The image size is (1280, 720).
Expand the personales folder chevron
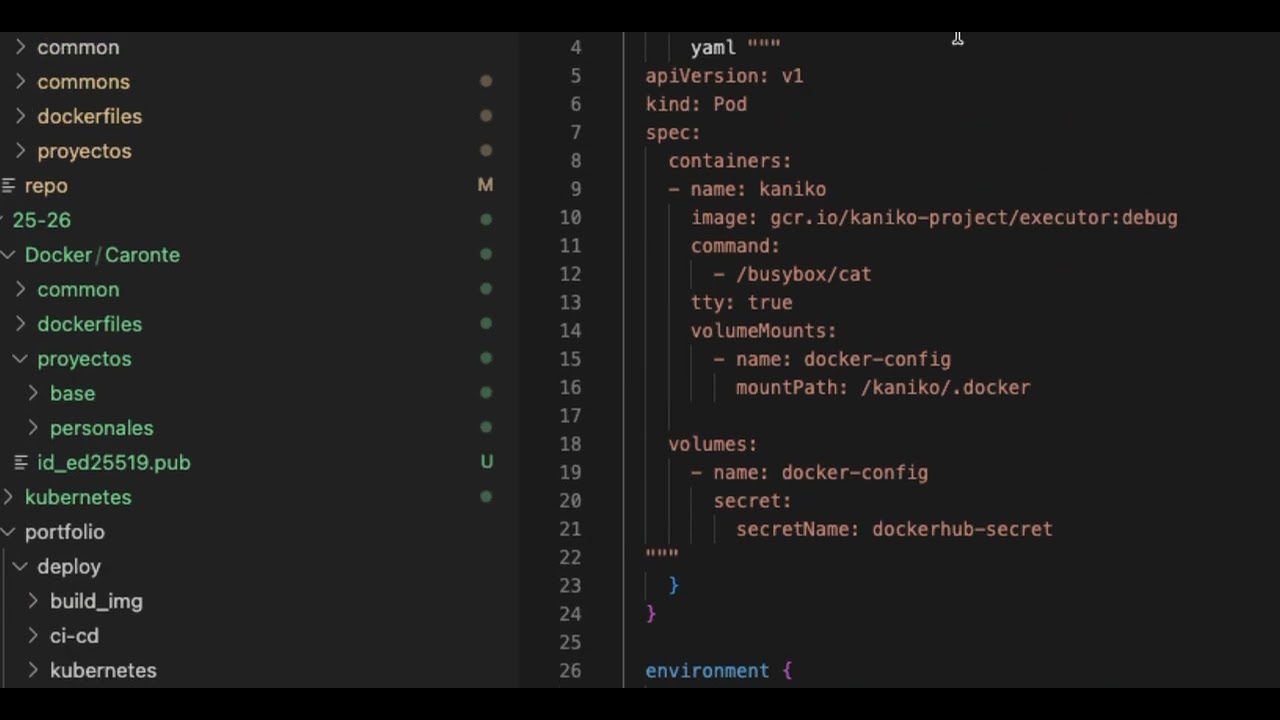tap(33, 428)
